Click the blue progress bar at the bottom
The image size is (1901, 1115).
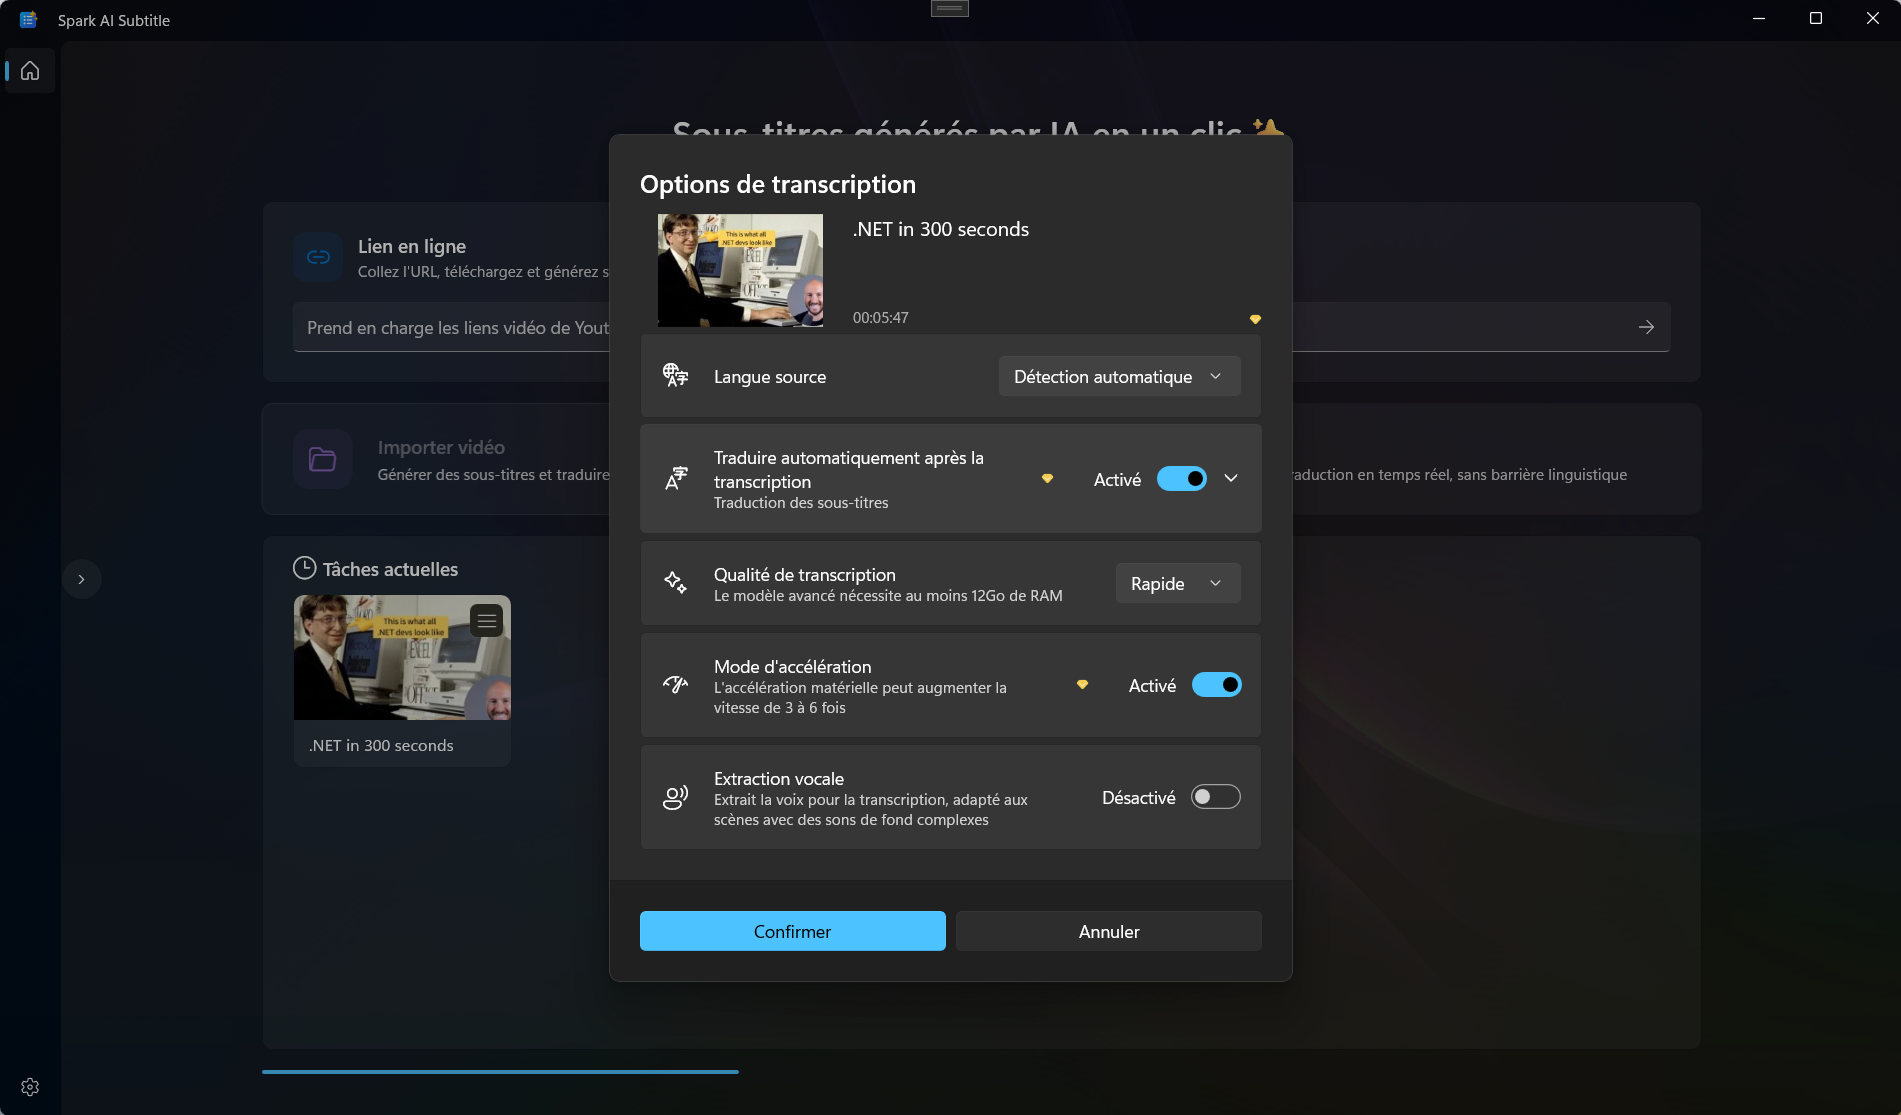pos(500,1070)
